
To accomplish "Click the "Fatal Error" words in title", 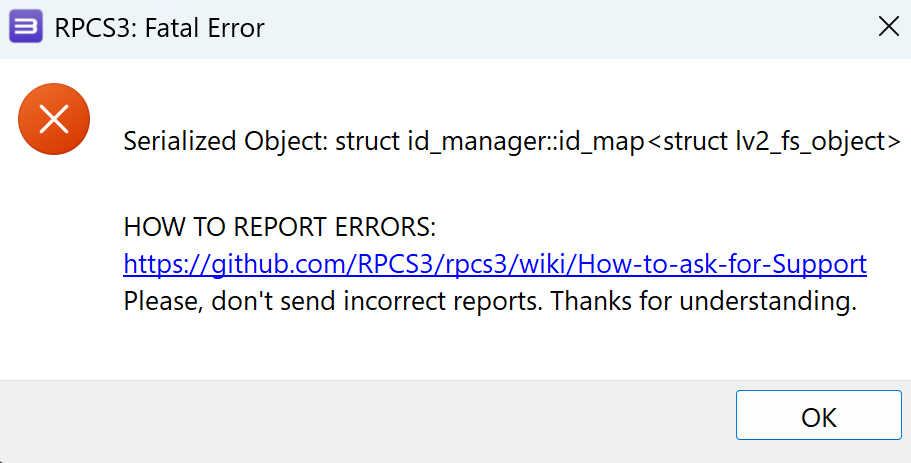I will pyautogui.click(x=205, y=28).
